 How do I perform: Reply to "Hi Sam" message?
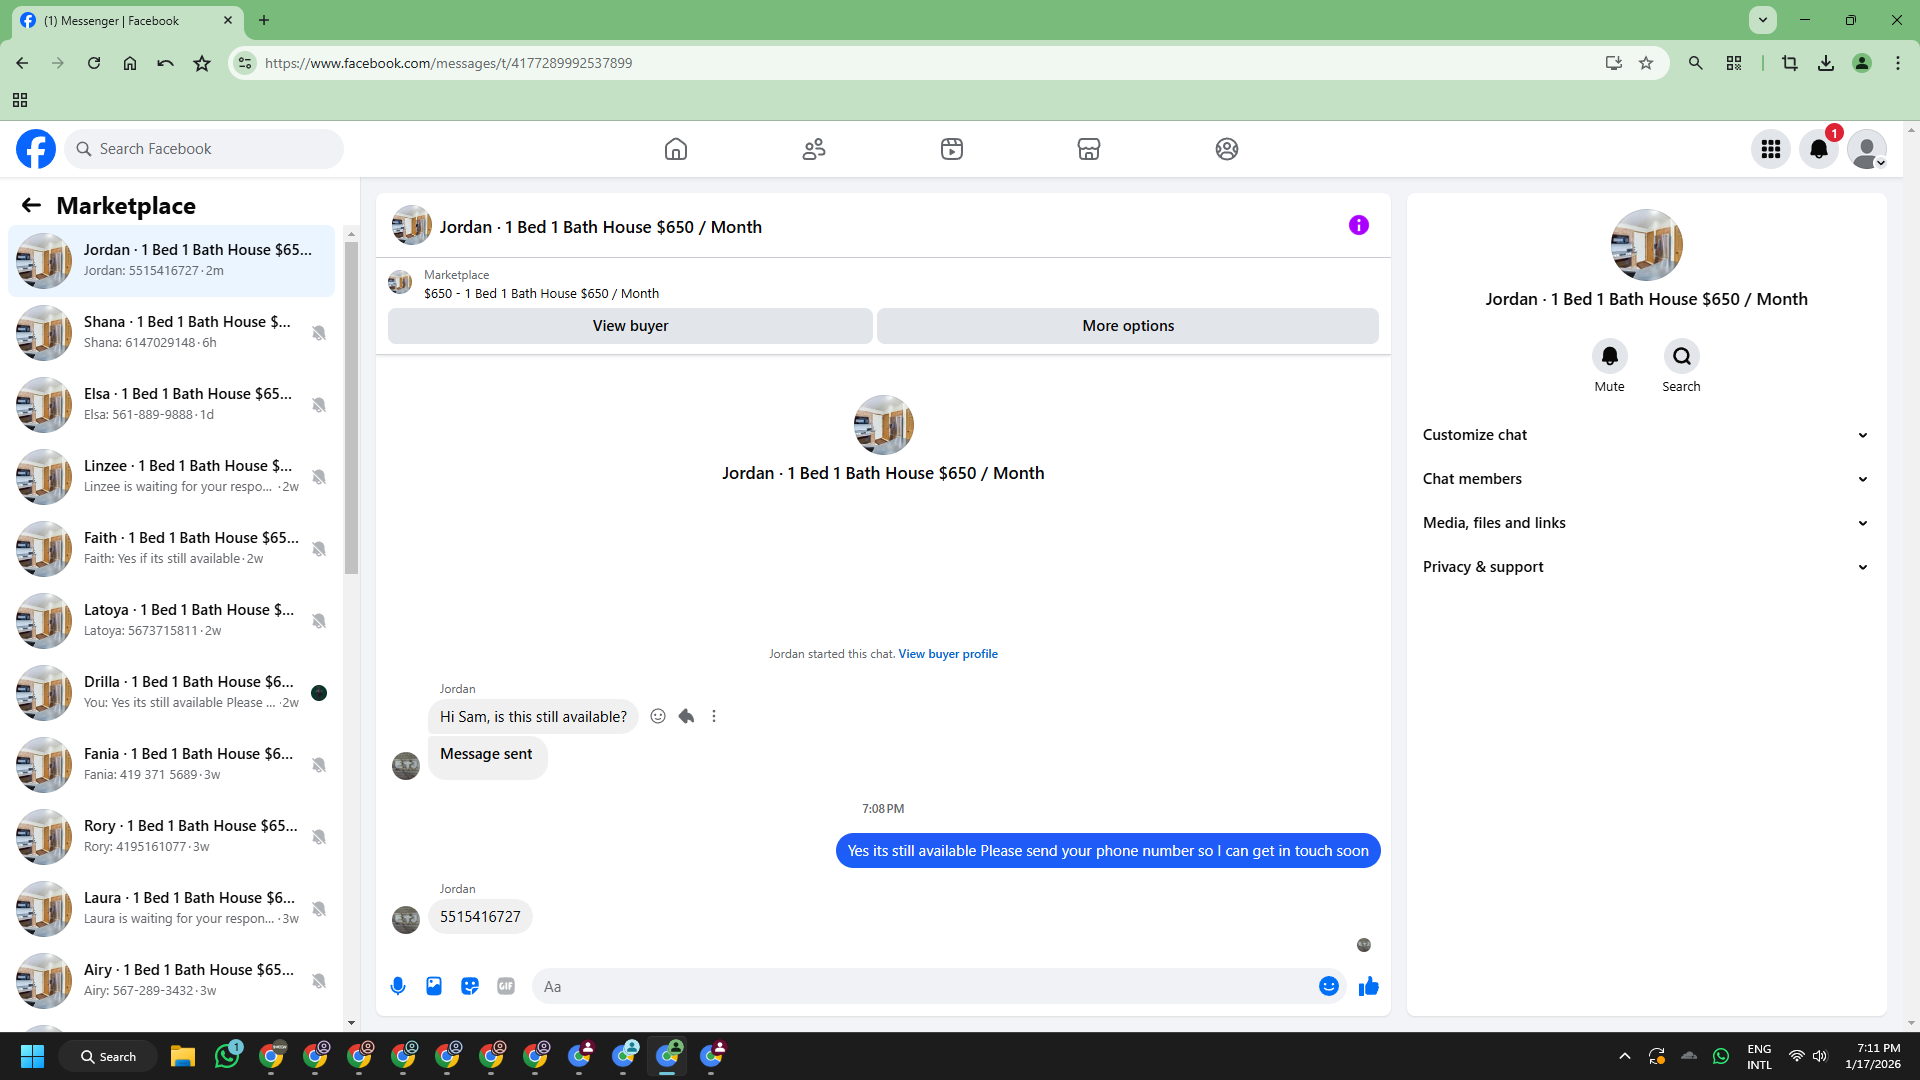(686, 716)
